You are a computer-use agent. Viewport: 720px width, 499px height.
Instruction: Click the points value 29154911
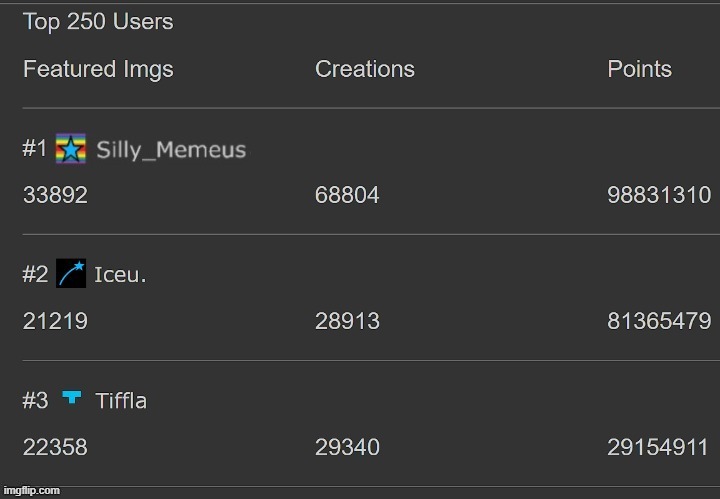pos(659,447)
